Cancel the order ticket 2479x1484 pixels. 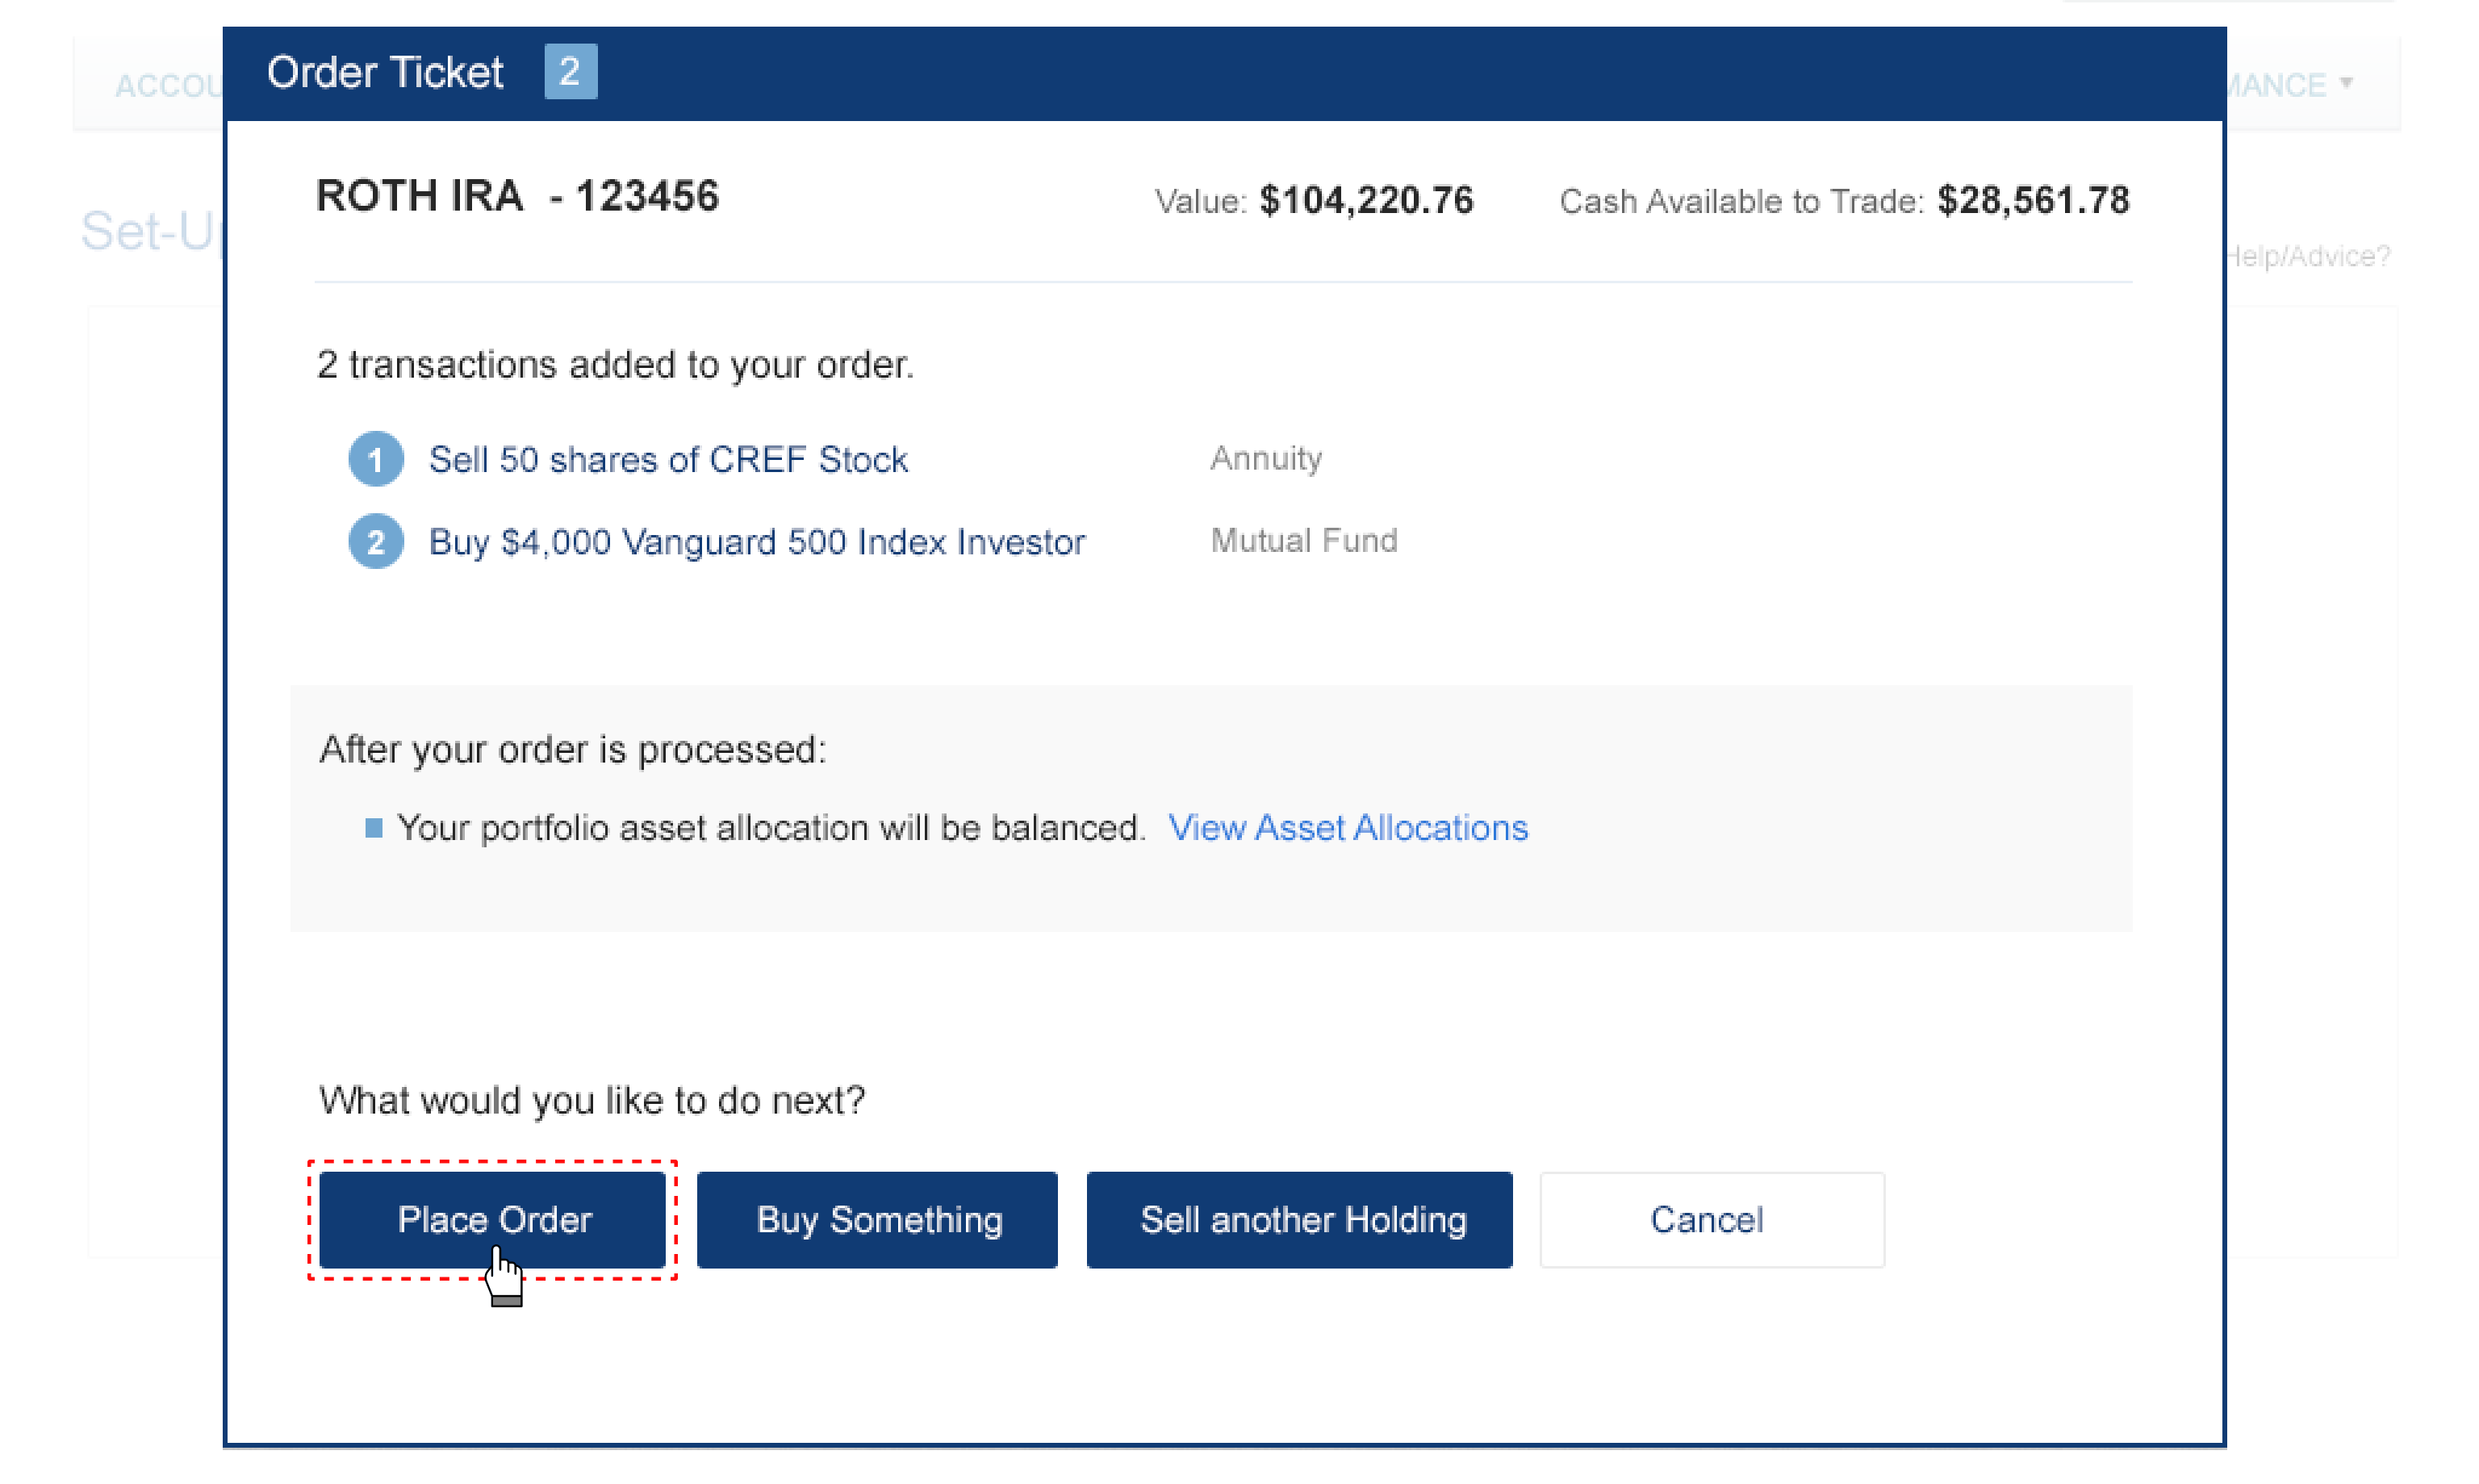click(x=1711, y=1220)
